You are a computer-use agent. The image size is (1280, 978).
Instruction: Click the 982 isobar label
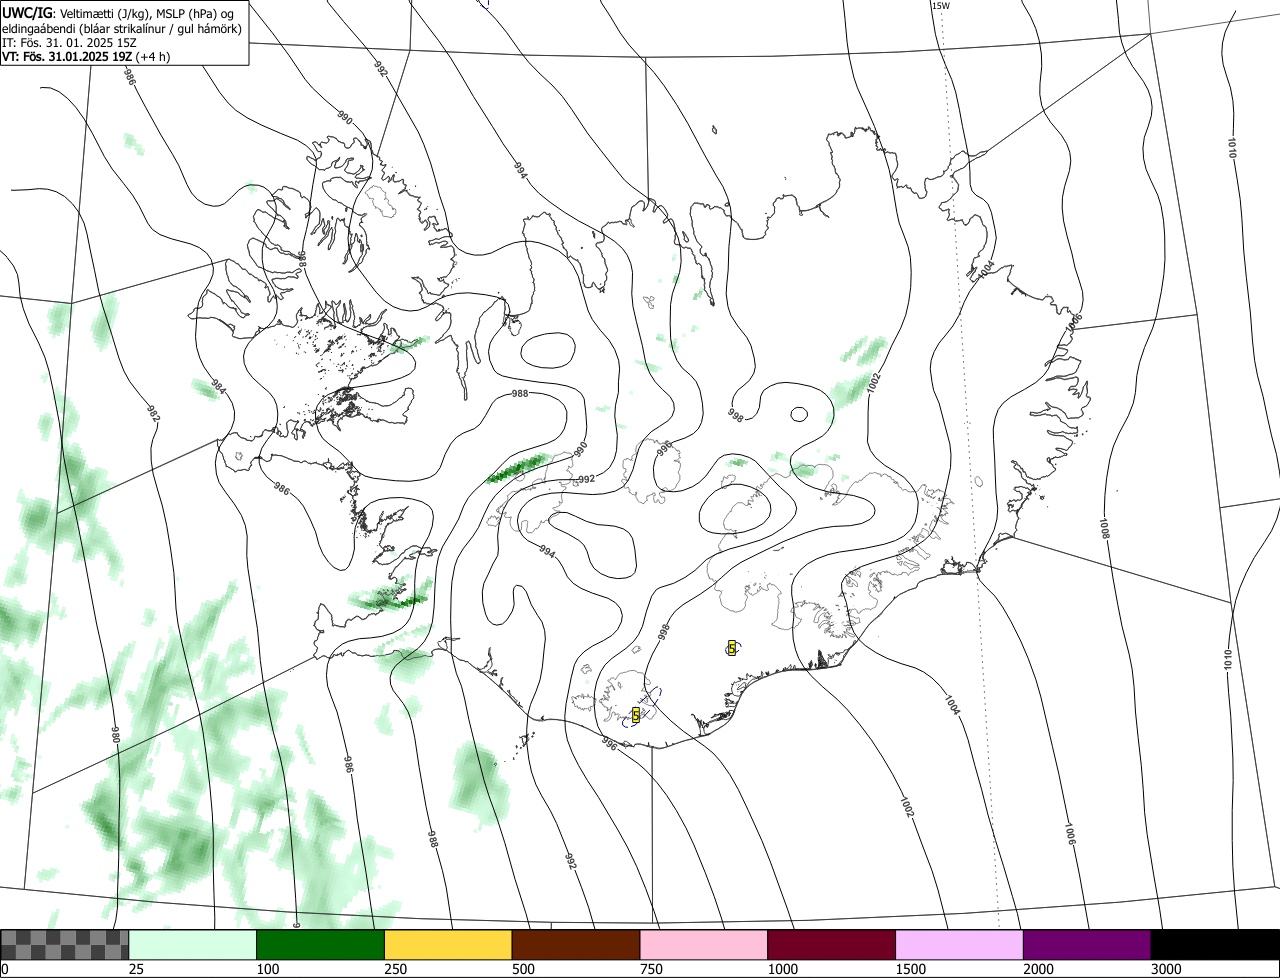153,414
